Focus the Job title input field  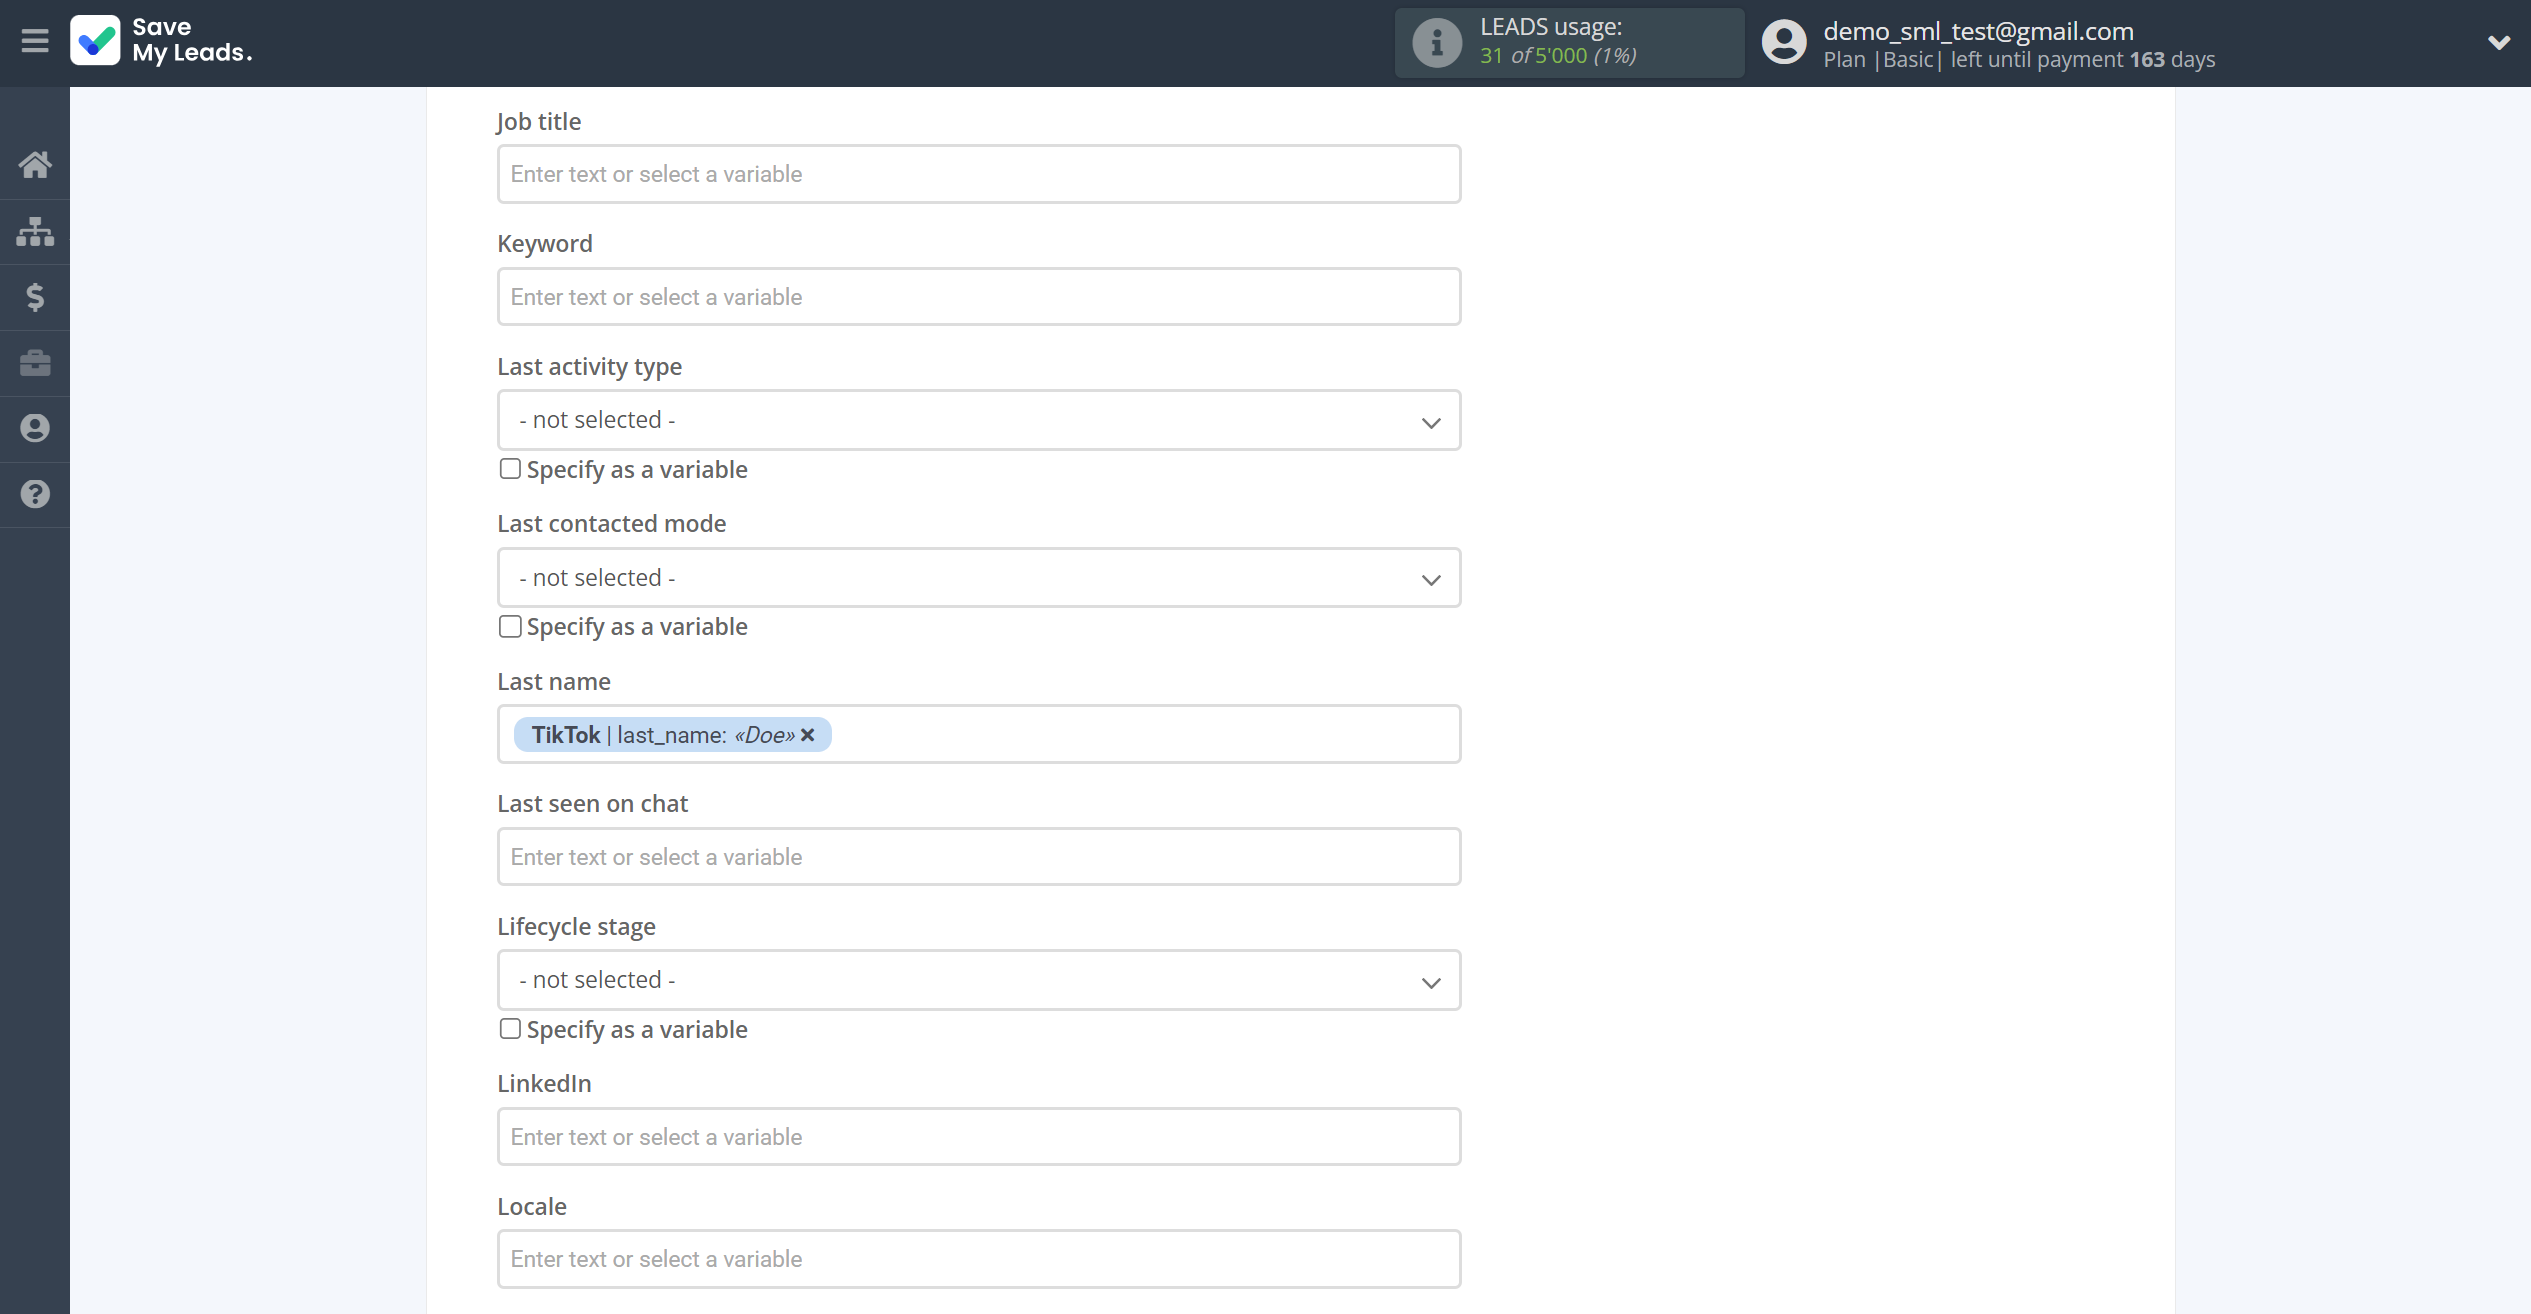pos(979,174)
